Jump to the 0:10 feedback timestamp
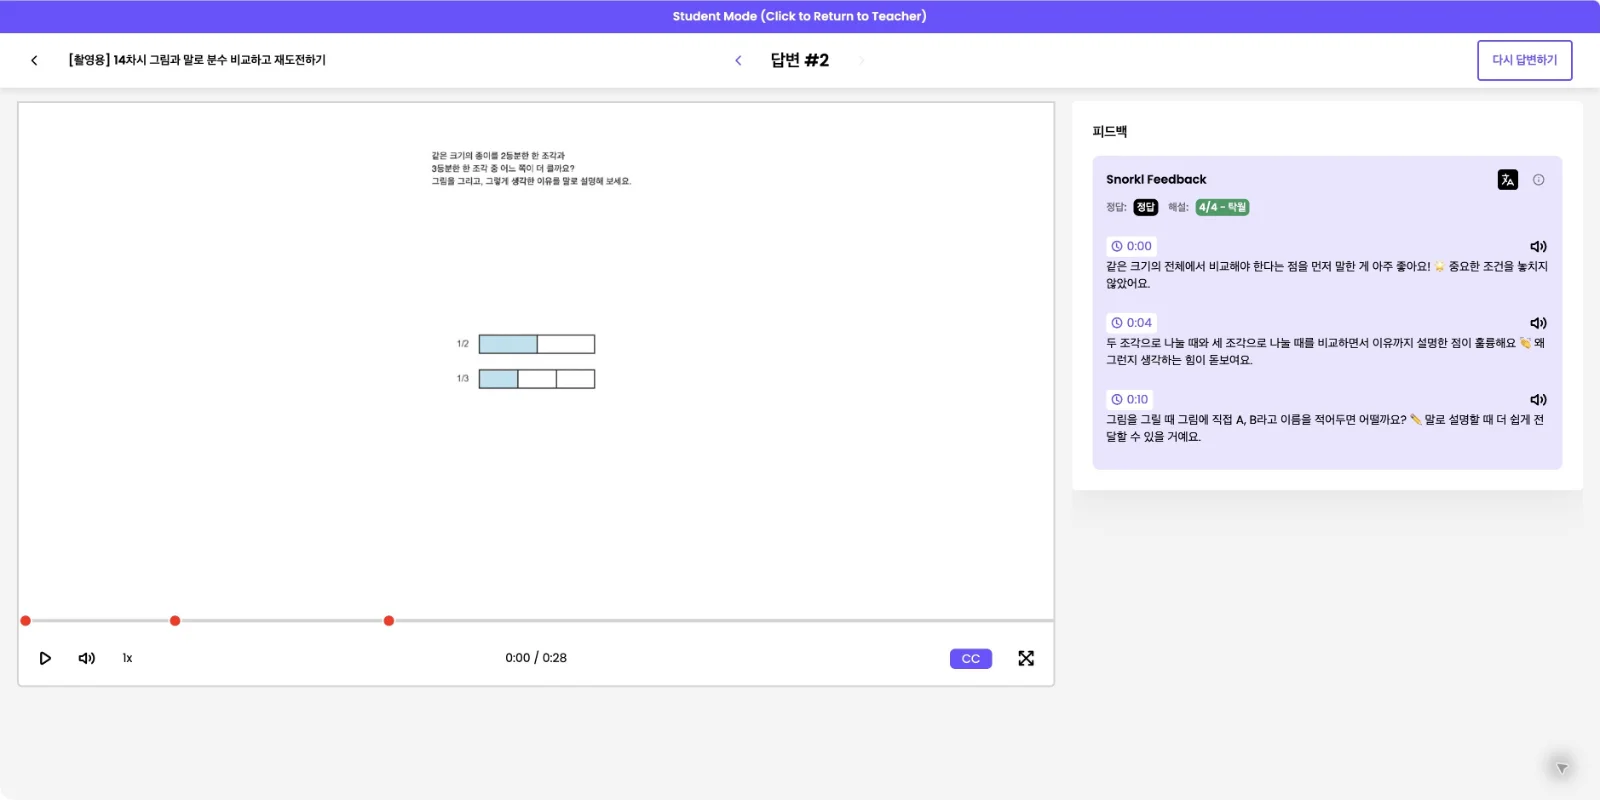The width and height of the screenshot is (1600, 800). pos(1130,399)
